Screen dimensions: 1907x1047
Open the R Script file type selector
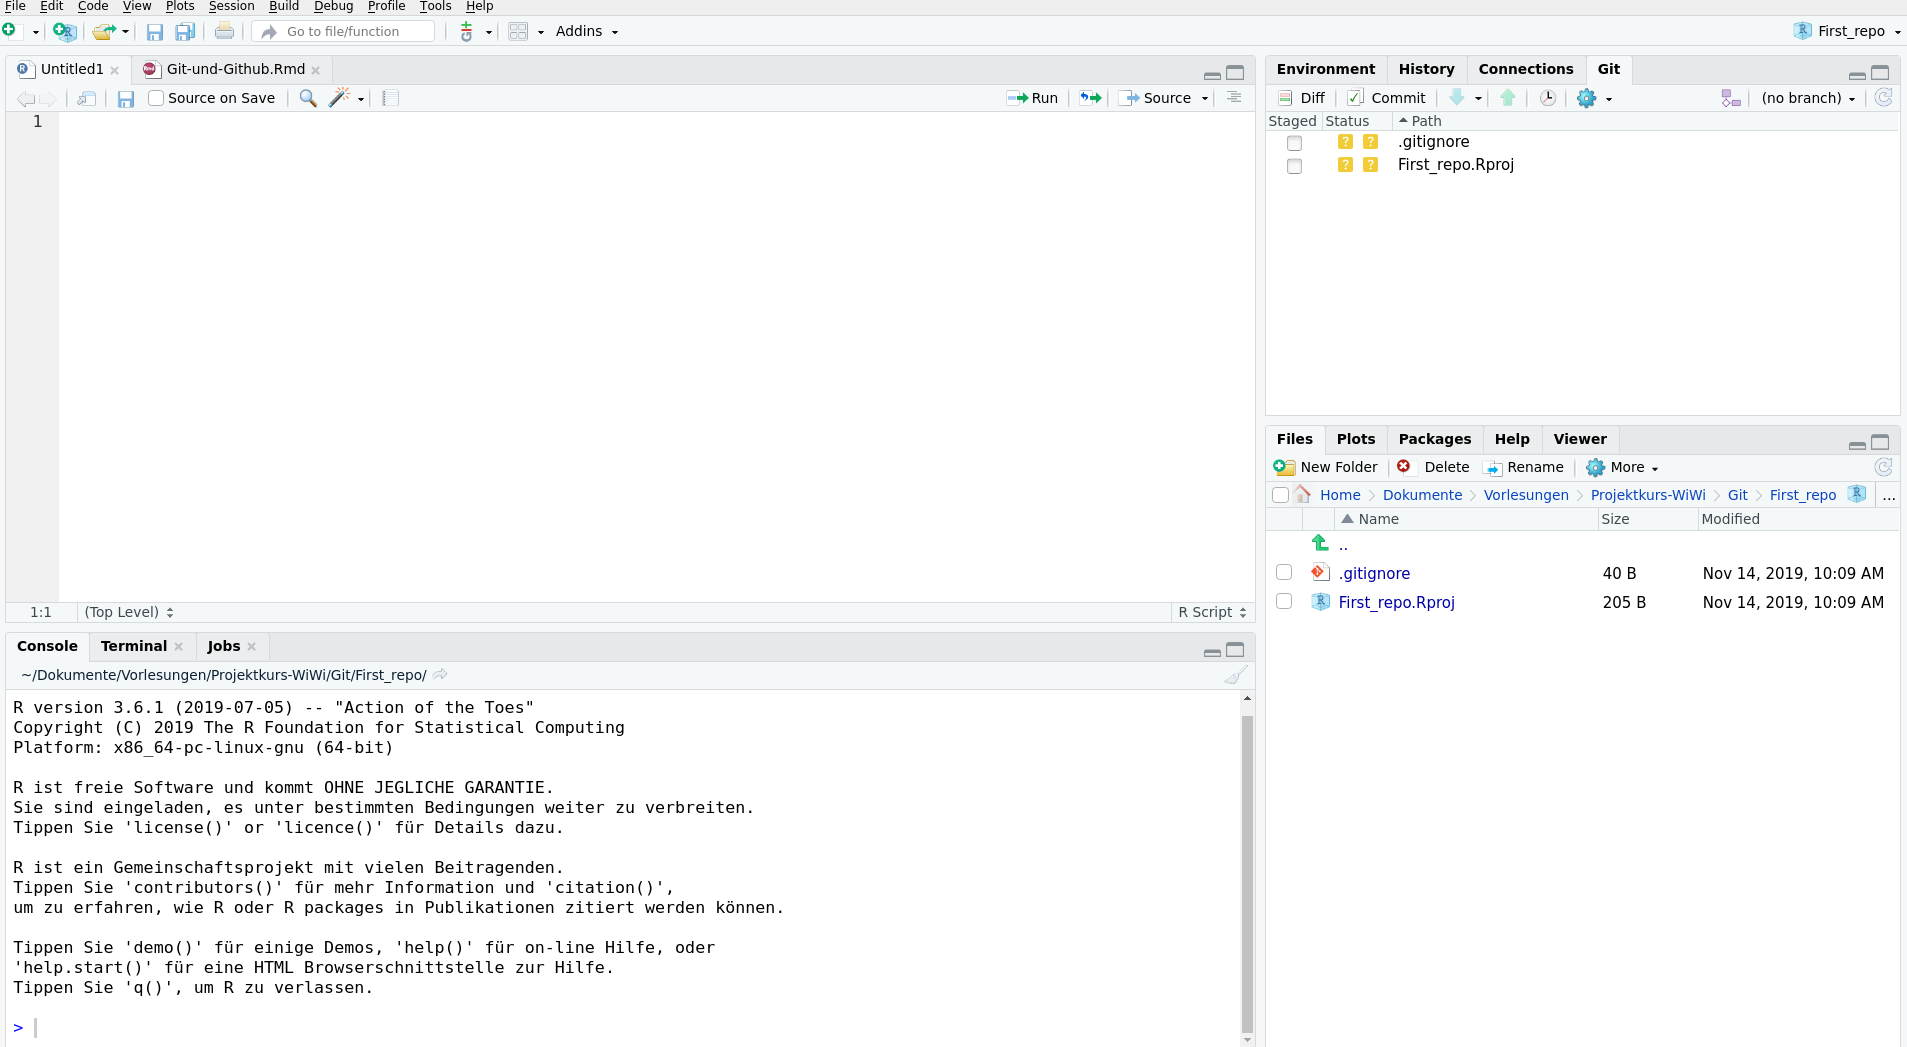click(x=1212, y=612)
